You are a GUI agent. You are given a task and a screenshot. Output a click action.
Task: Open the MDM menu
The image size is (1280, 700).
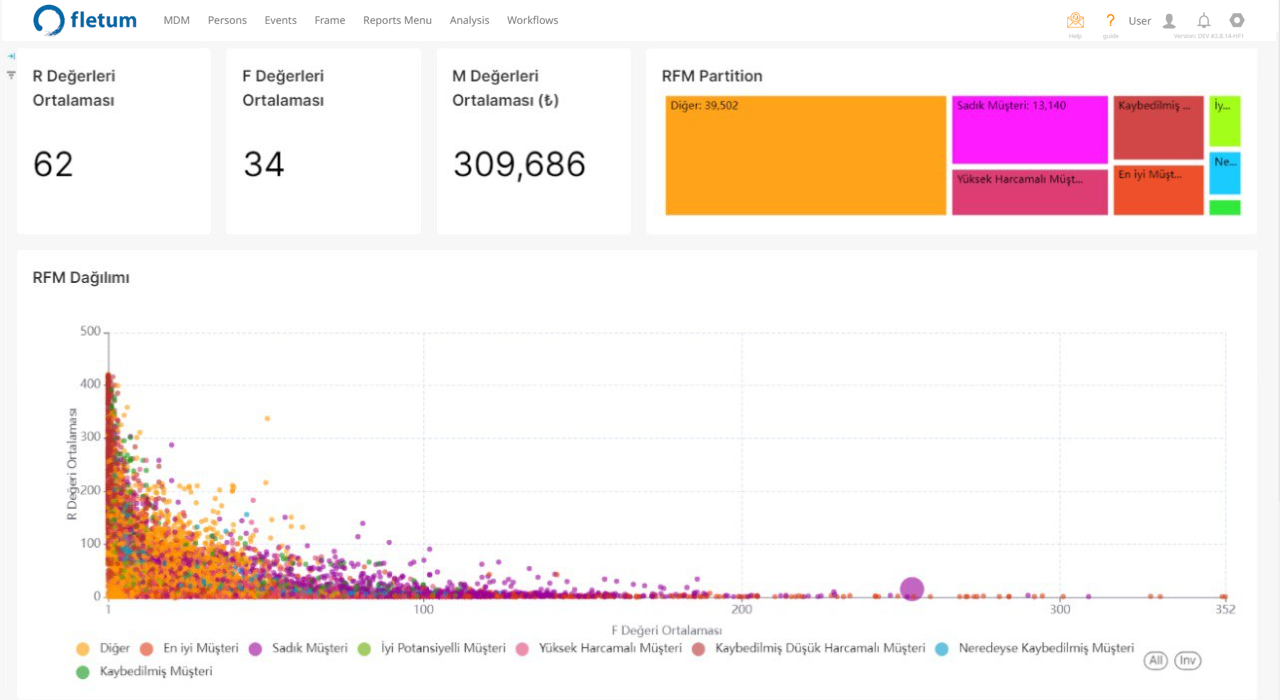pyautogui.click(x=176, y=20)
